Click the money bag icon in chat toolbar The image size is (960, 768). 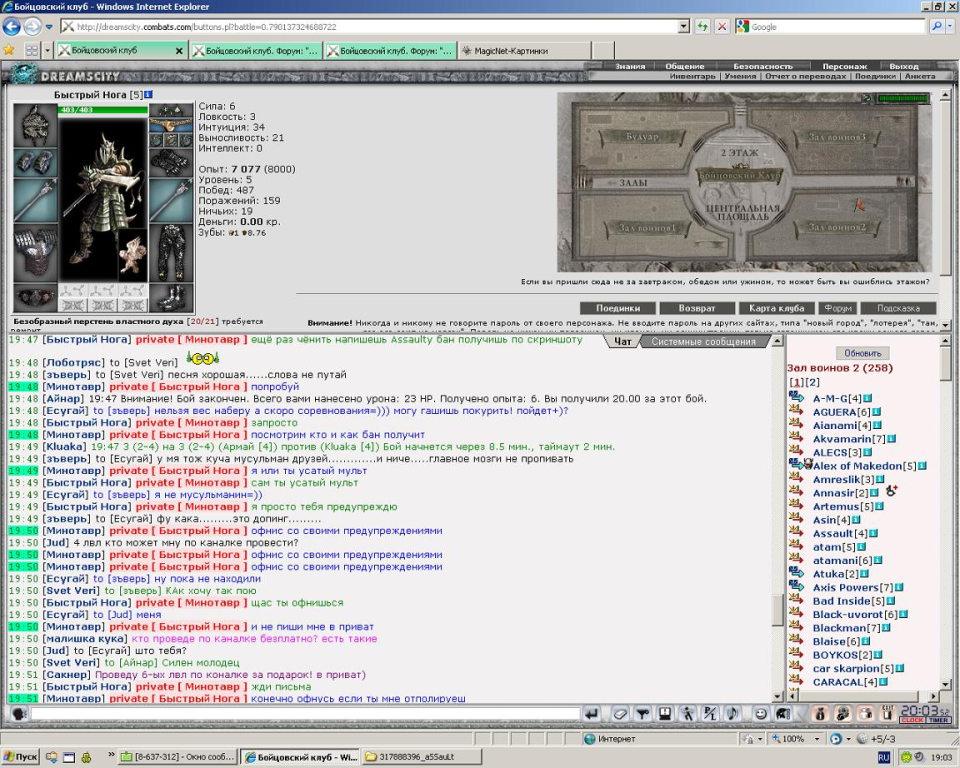point(820,714)
